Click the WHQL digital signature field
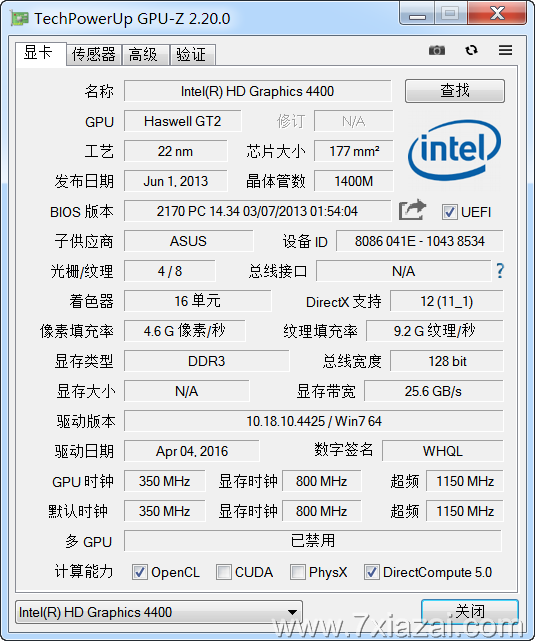Screen dimensions: 535x641 click(443, 451)
